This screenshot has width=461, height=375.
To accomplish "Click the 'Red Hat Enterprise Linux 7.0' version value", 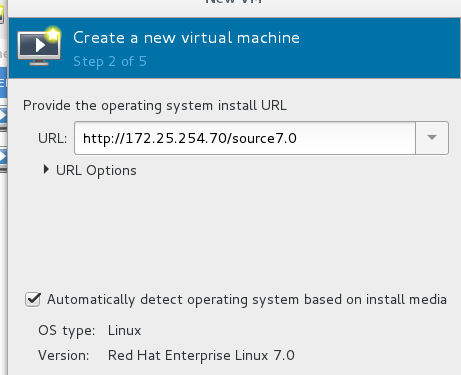I will pos(201,355).
